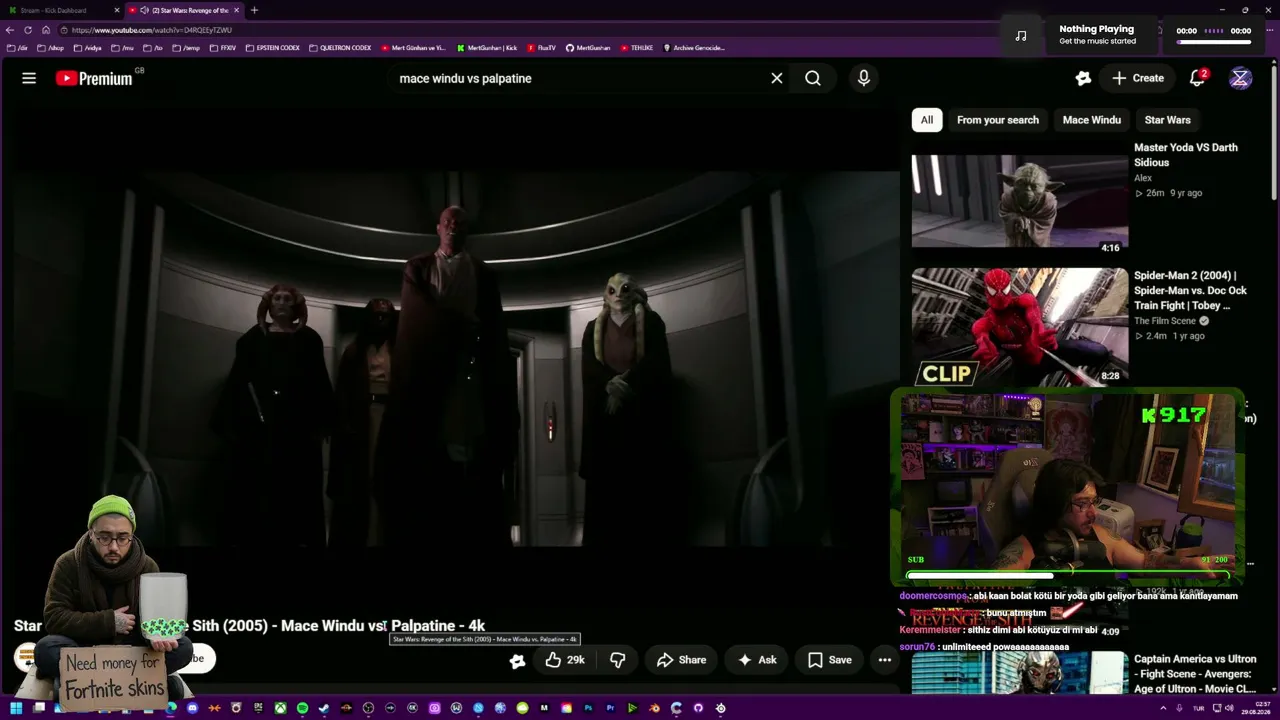Open Master Yoda VS Darth Sidious thumbnail
This screenshot has height=720, width=1280.
pyautogui.click(x=1020, y=201)
